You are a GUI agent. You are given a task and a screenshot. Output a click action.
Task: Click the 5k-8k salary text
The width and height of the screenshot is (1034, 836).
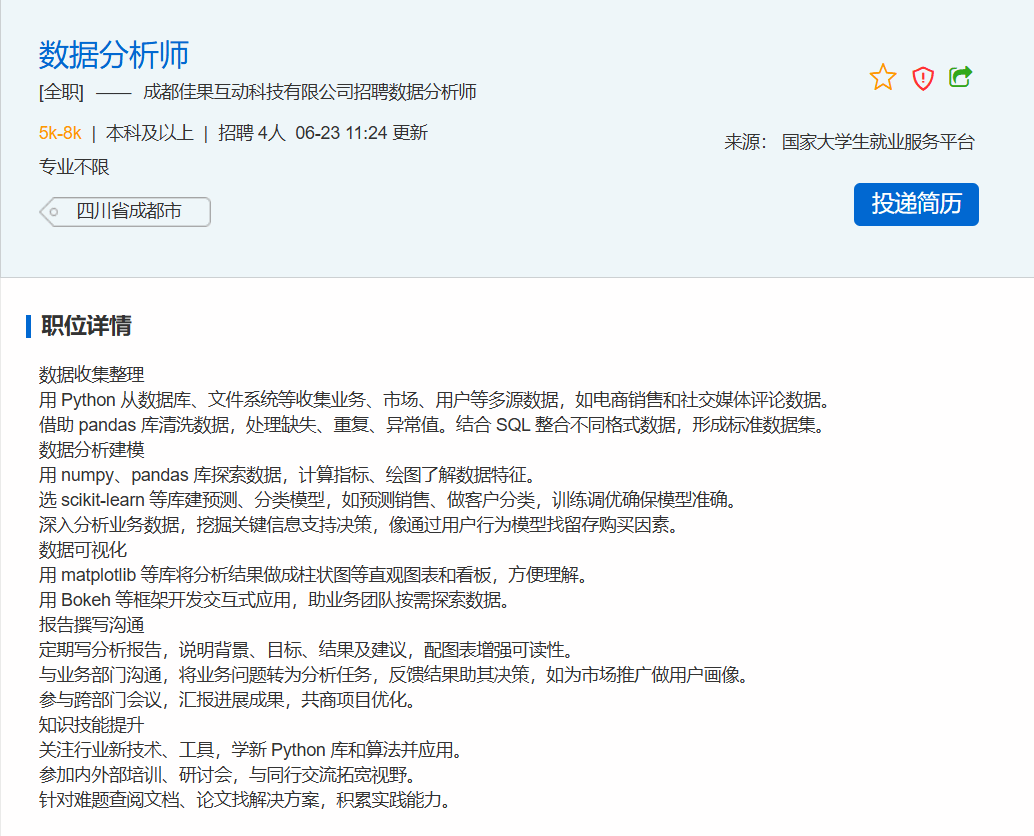coord(60,133)
